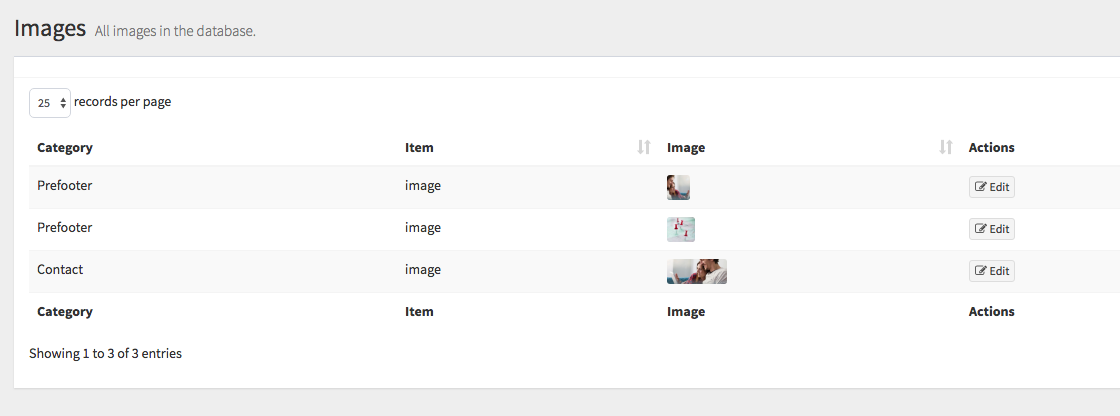This screenshot has height=416, width=1120.
Task: Click the sort arrows in Image column header
Action: coord(945,147)
